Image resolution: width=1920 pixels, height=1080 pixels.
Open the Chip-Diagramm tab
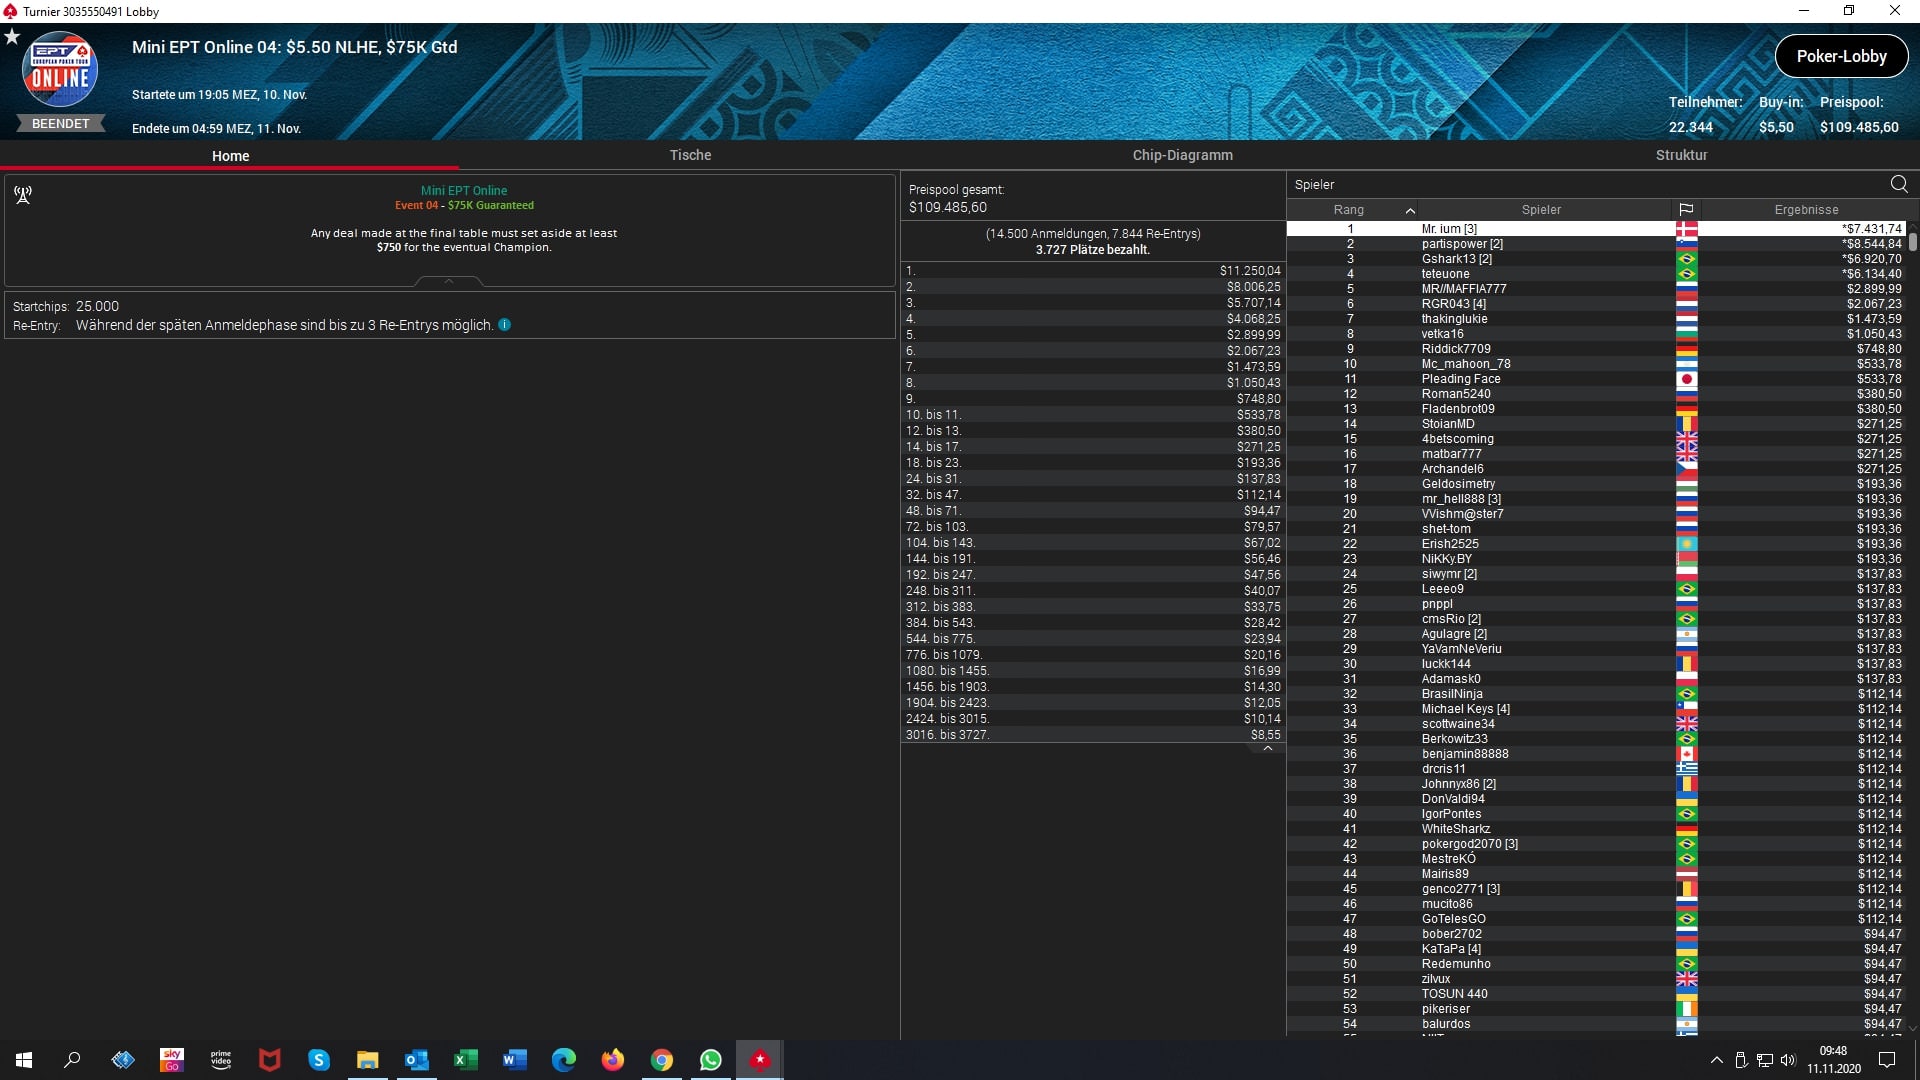point(1182,155)
